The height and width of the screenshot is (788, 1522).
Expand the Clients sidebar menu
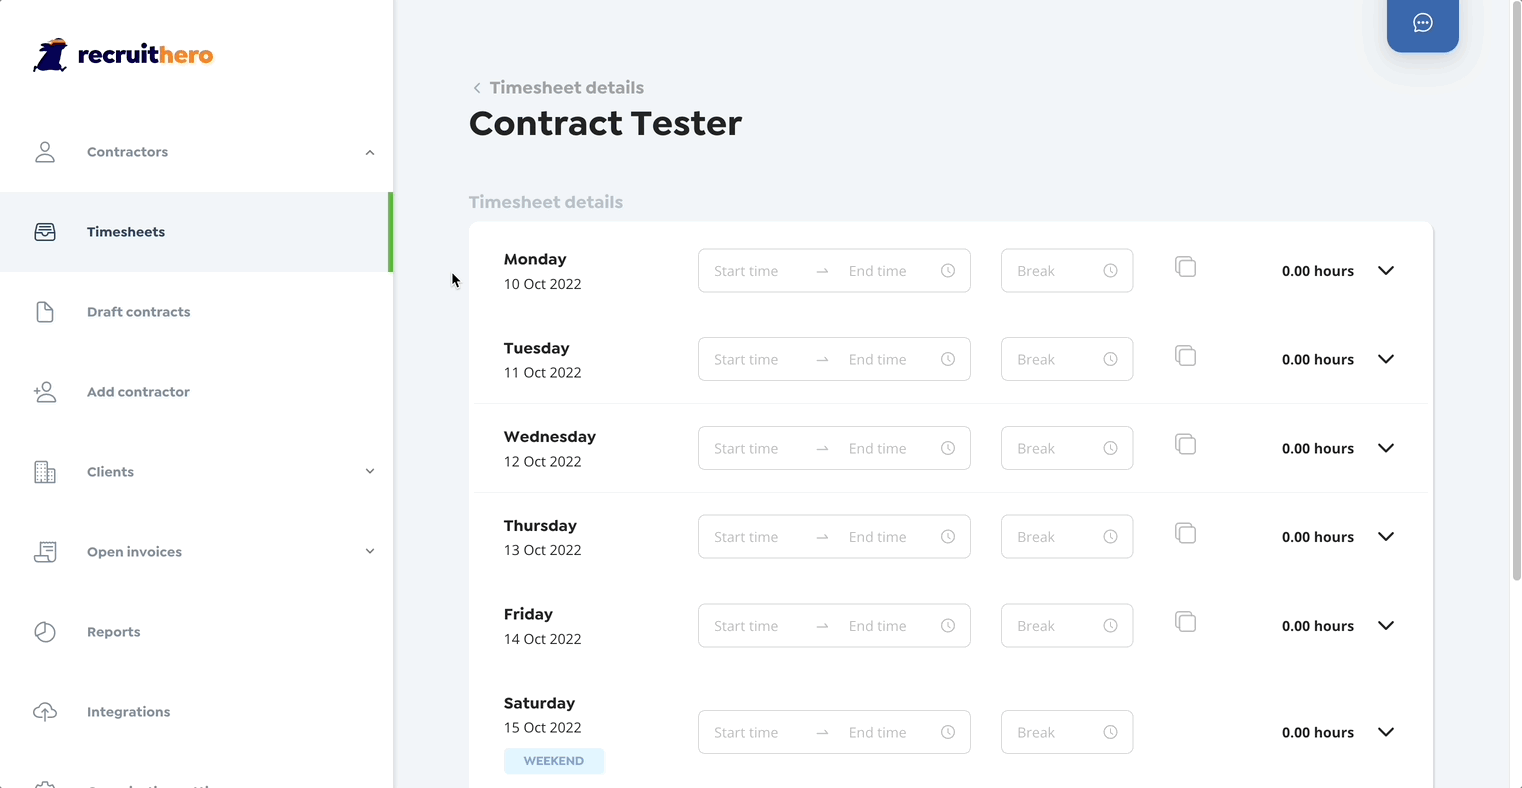[x=370, y=472]
